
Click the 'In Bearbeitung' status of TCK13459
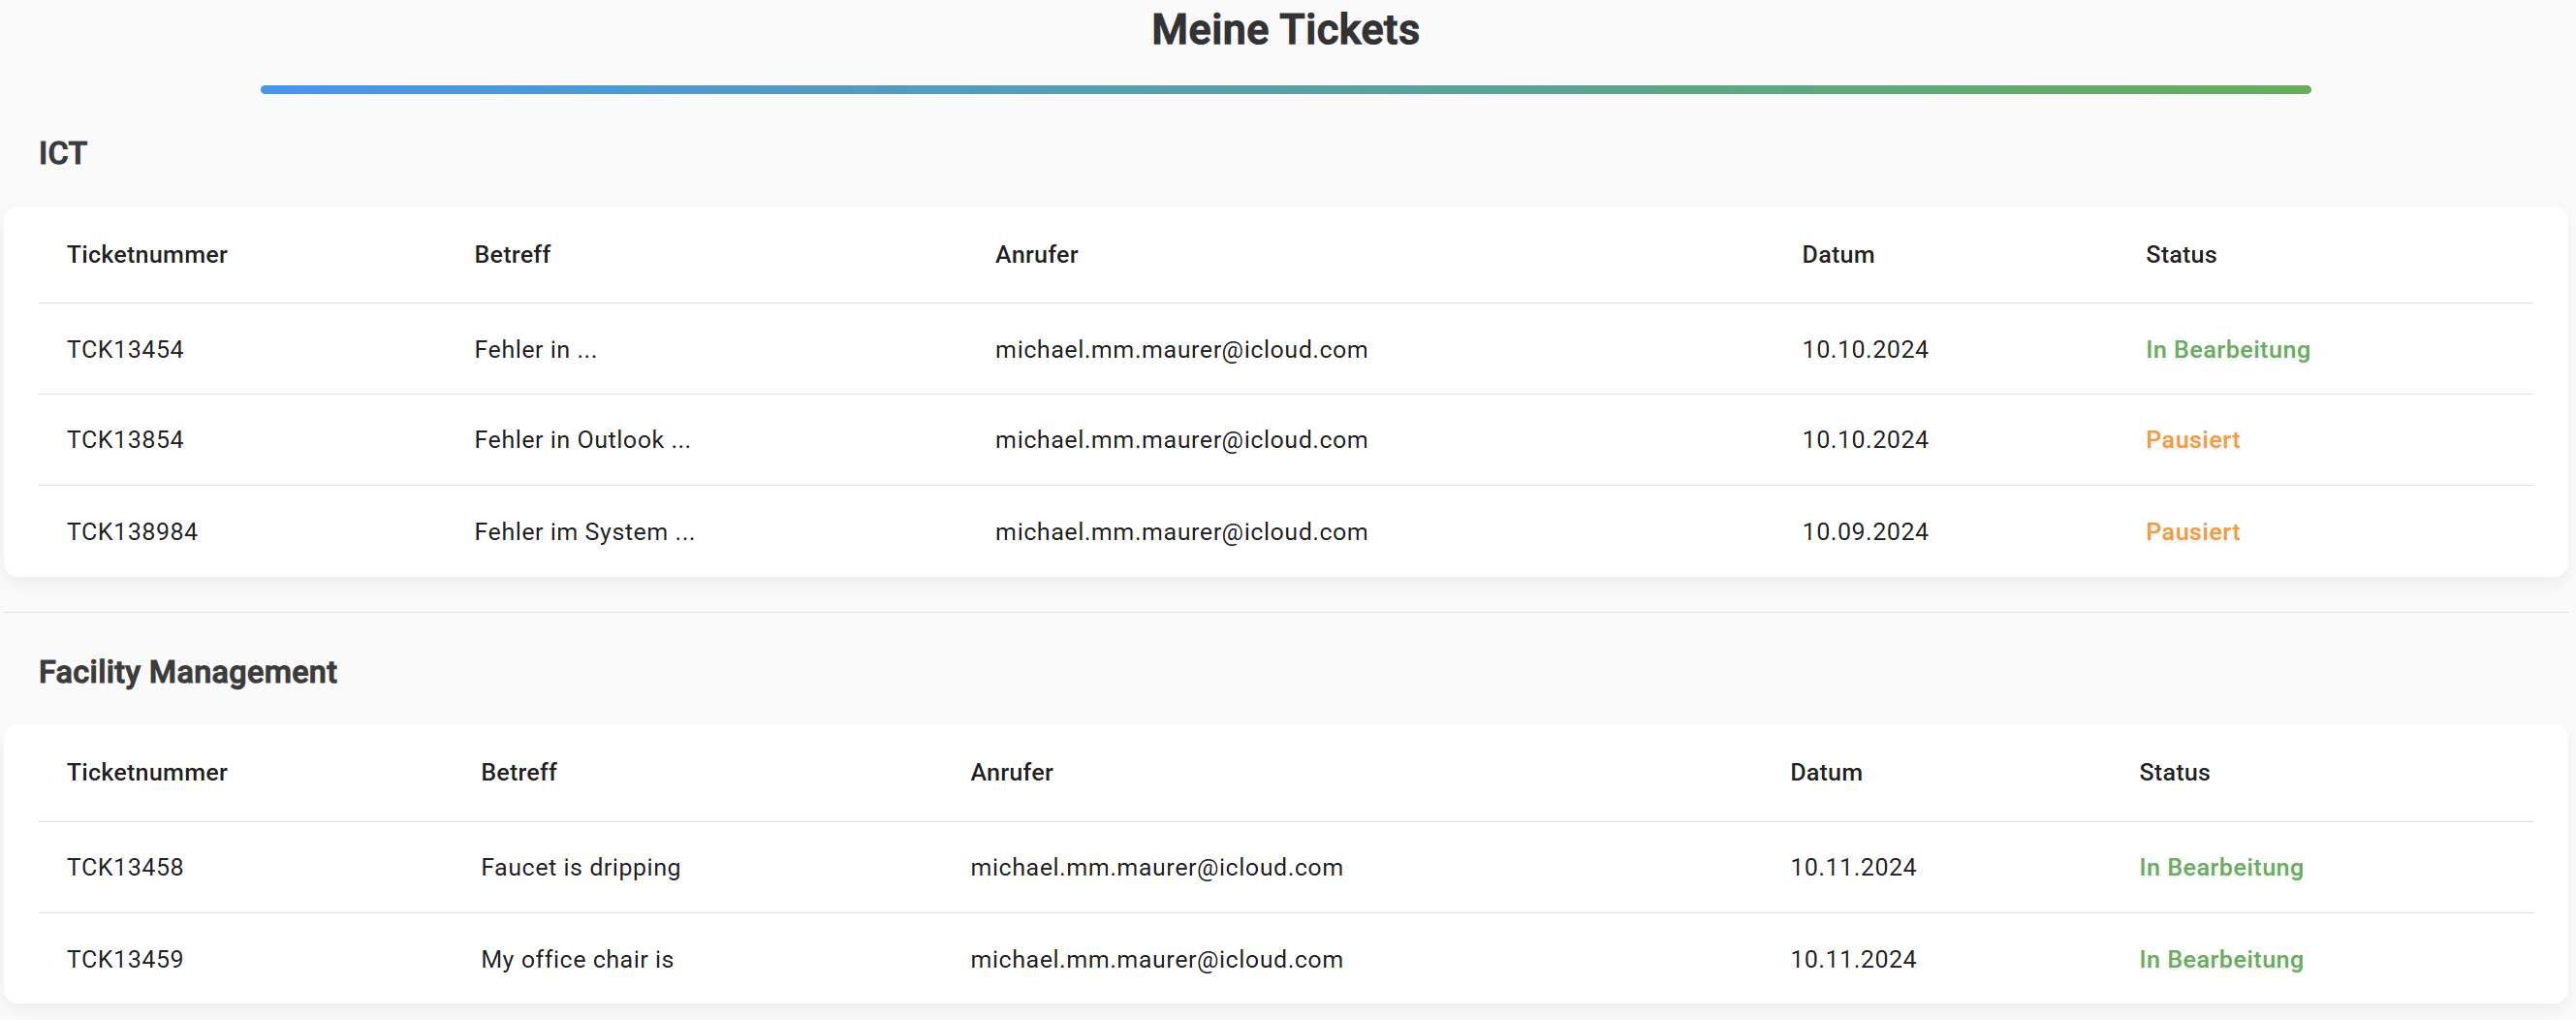click(2222, 959)
